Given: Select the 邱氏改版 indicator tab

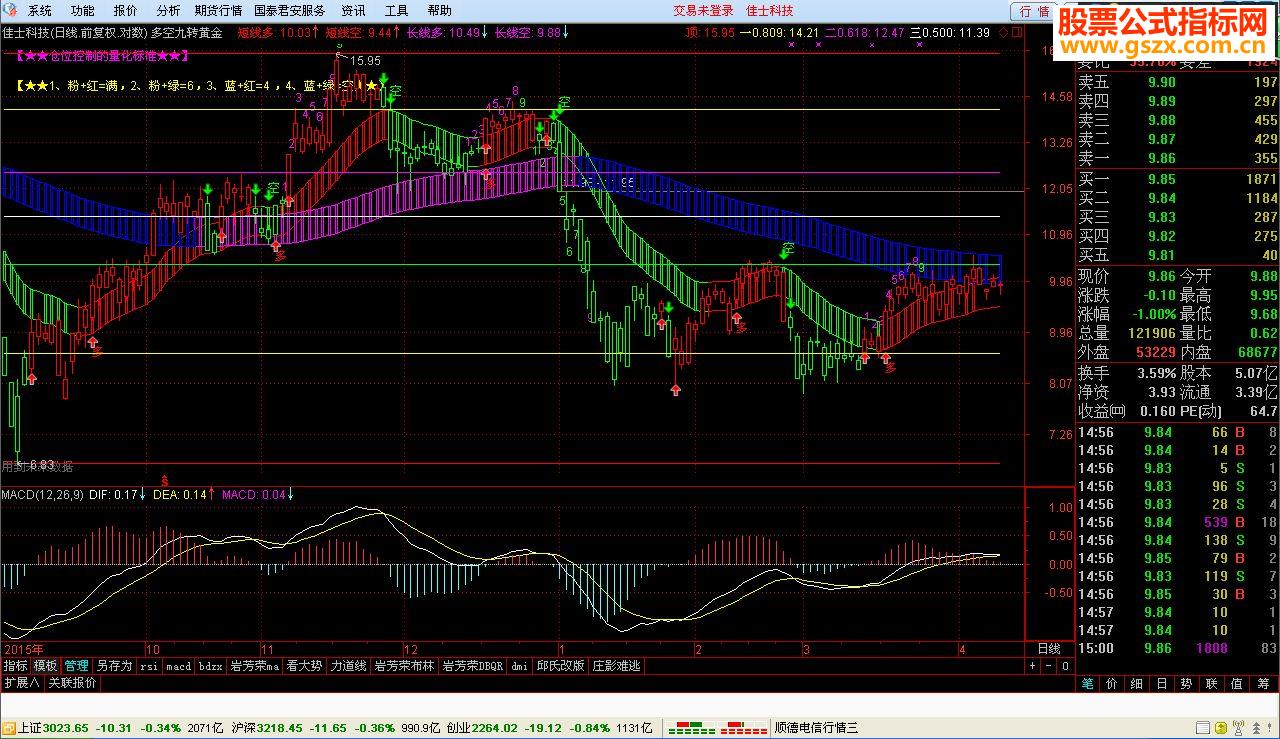Looking at the screenshot, I should point(561,665).
